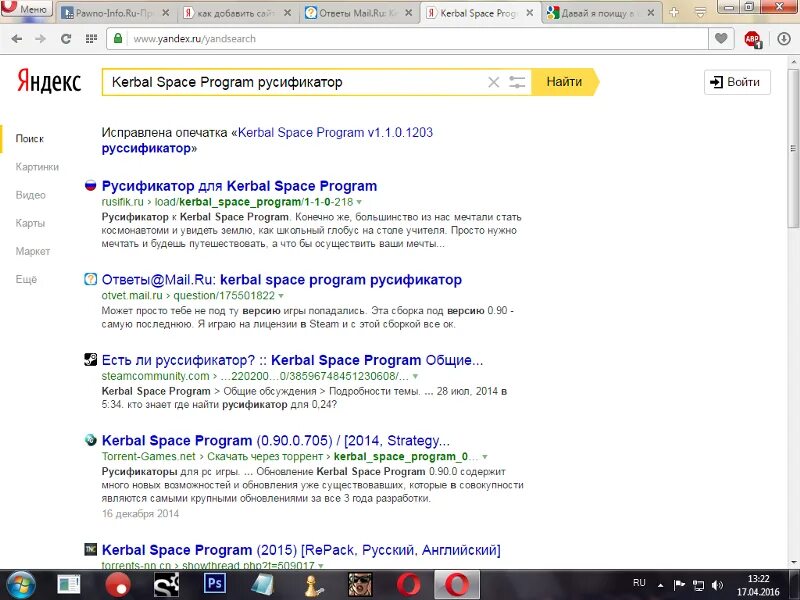Open the first Opera taskbar icon
This screenshot has height=600, width=800.
click(409, 585)
